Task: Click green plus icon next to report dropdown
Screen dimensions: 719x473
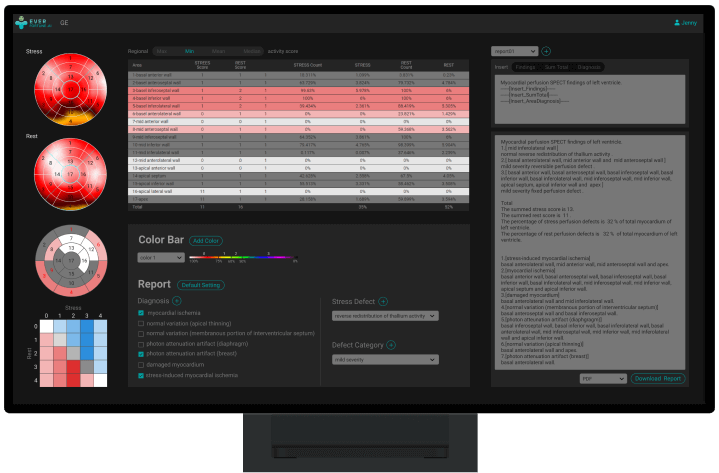Action: point(546,50)
